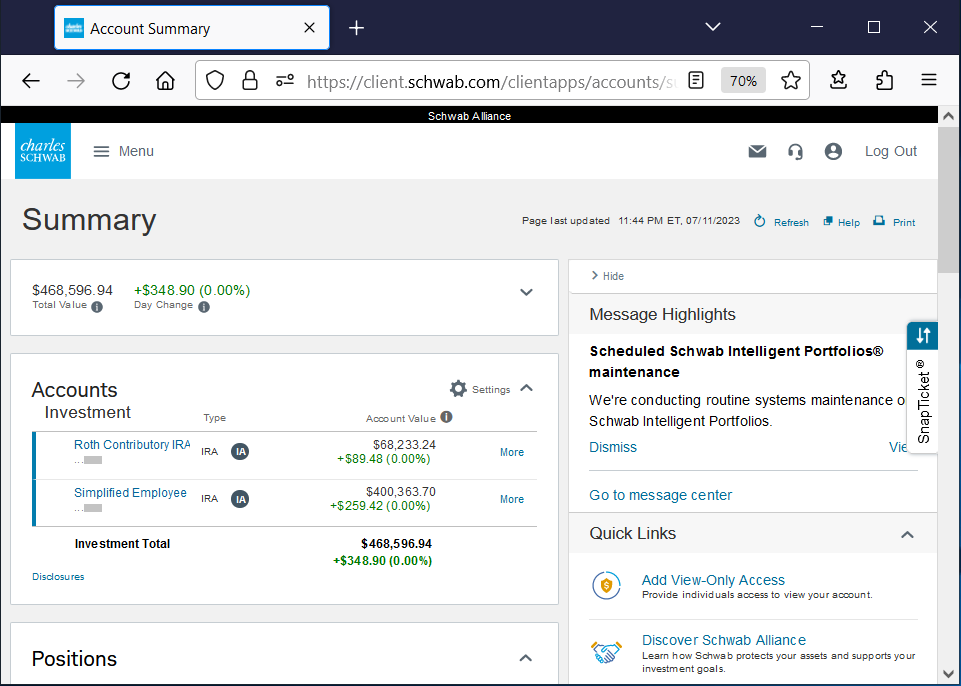This screenshot has height=686, width=961.
Task: List all tabs dropdown arrow
Action: click(713, 27)
